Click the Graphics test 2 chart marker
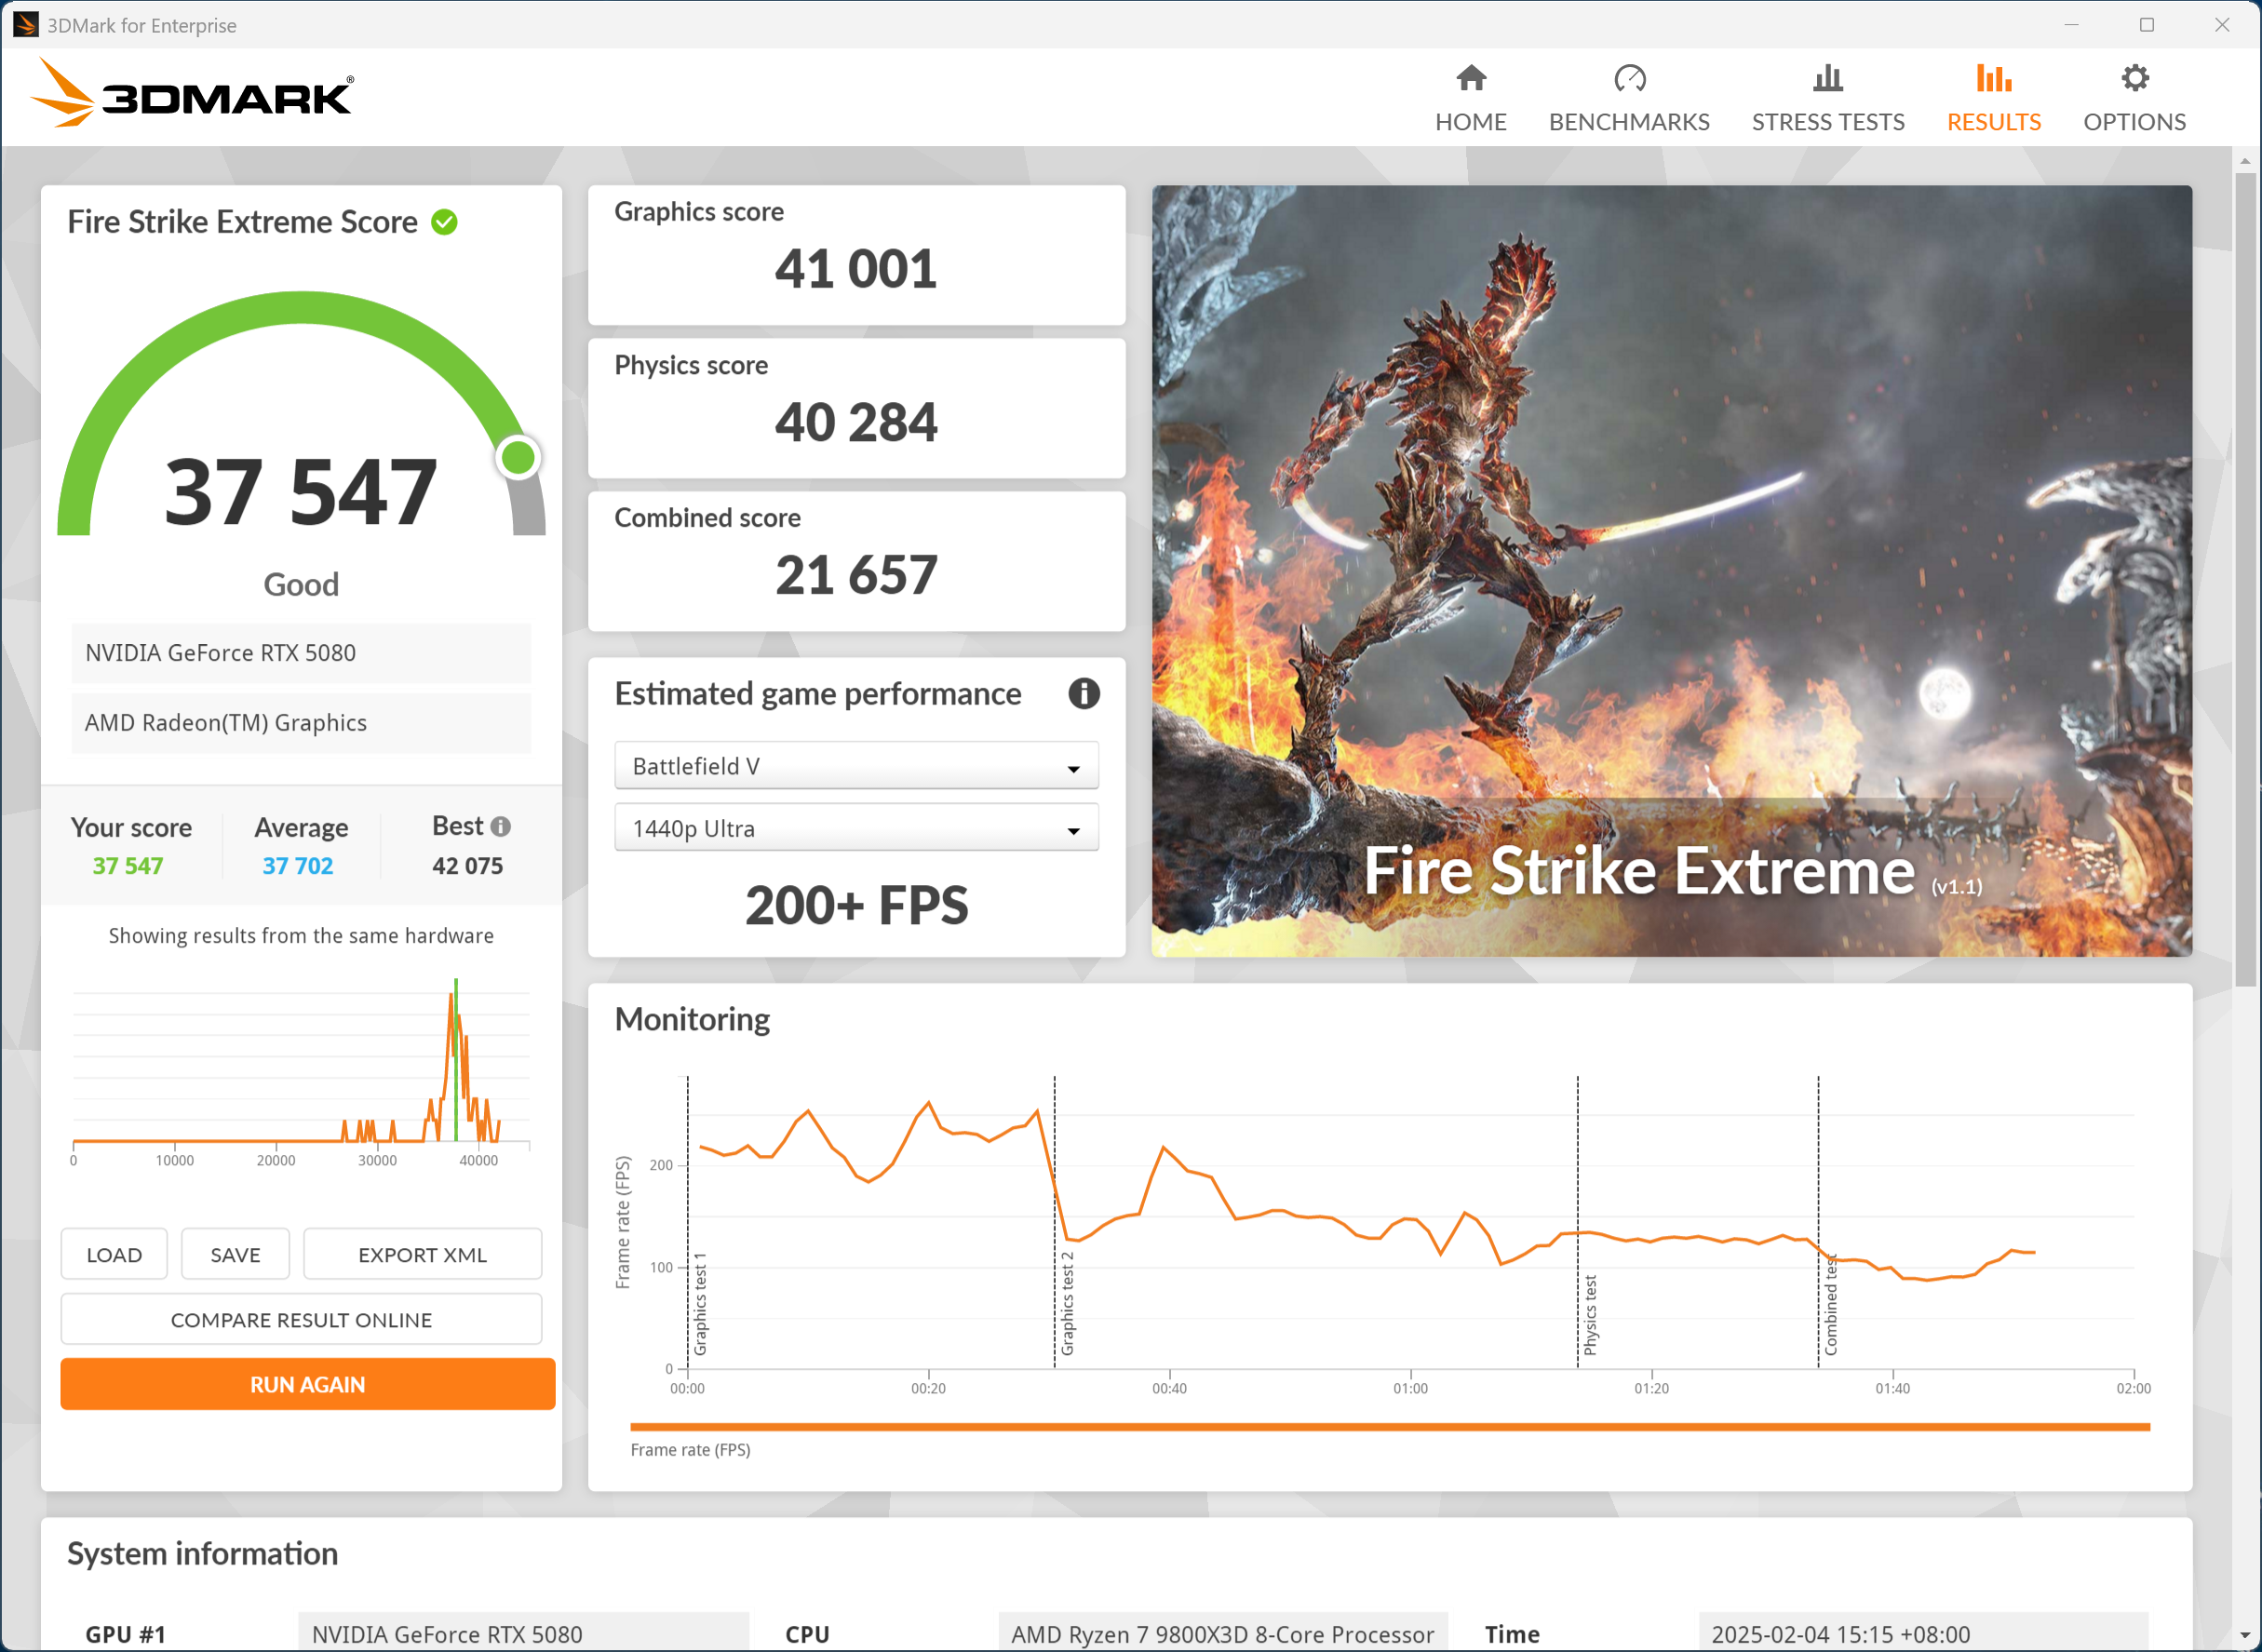The width and height of the screenshot is (2262, 1652). pyautogui.click(x=1067, y=1303)
